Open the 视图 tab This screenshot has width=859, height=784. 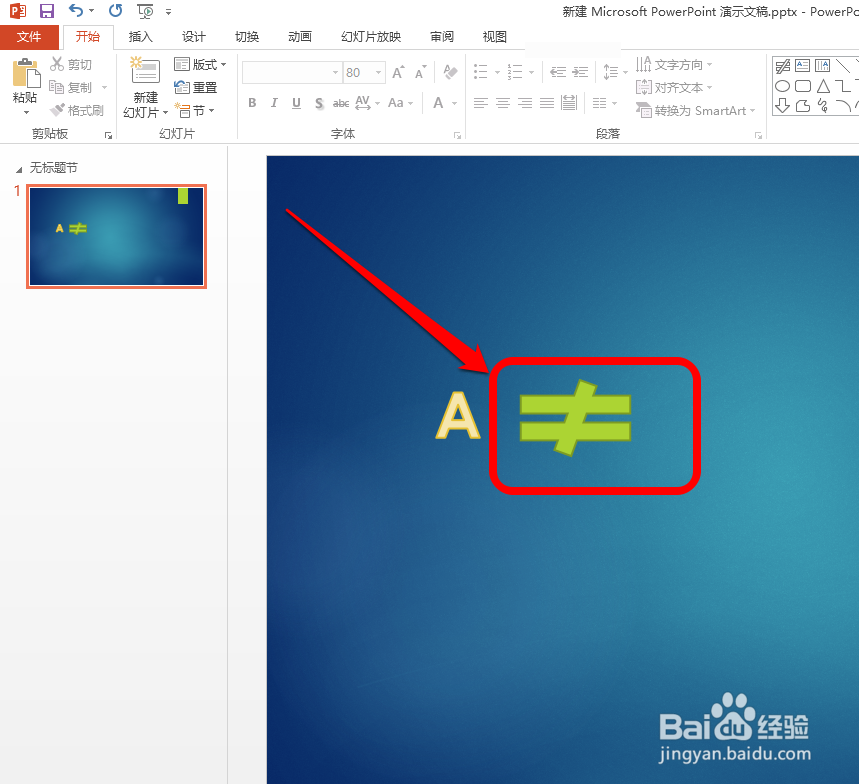[x=495, y=37]
